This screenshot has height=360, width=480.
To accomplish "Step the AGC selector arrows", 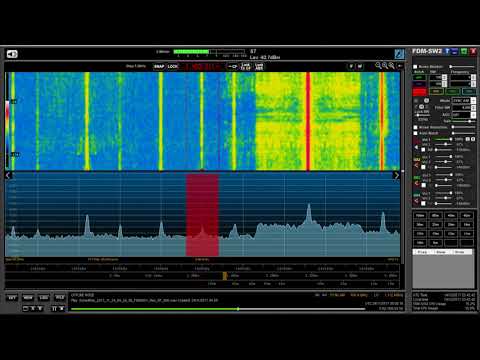I will click(473, 115).
